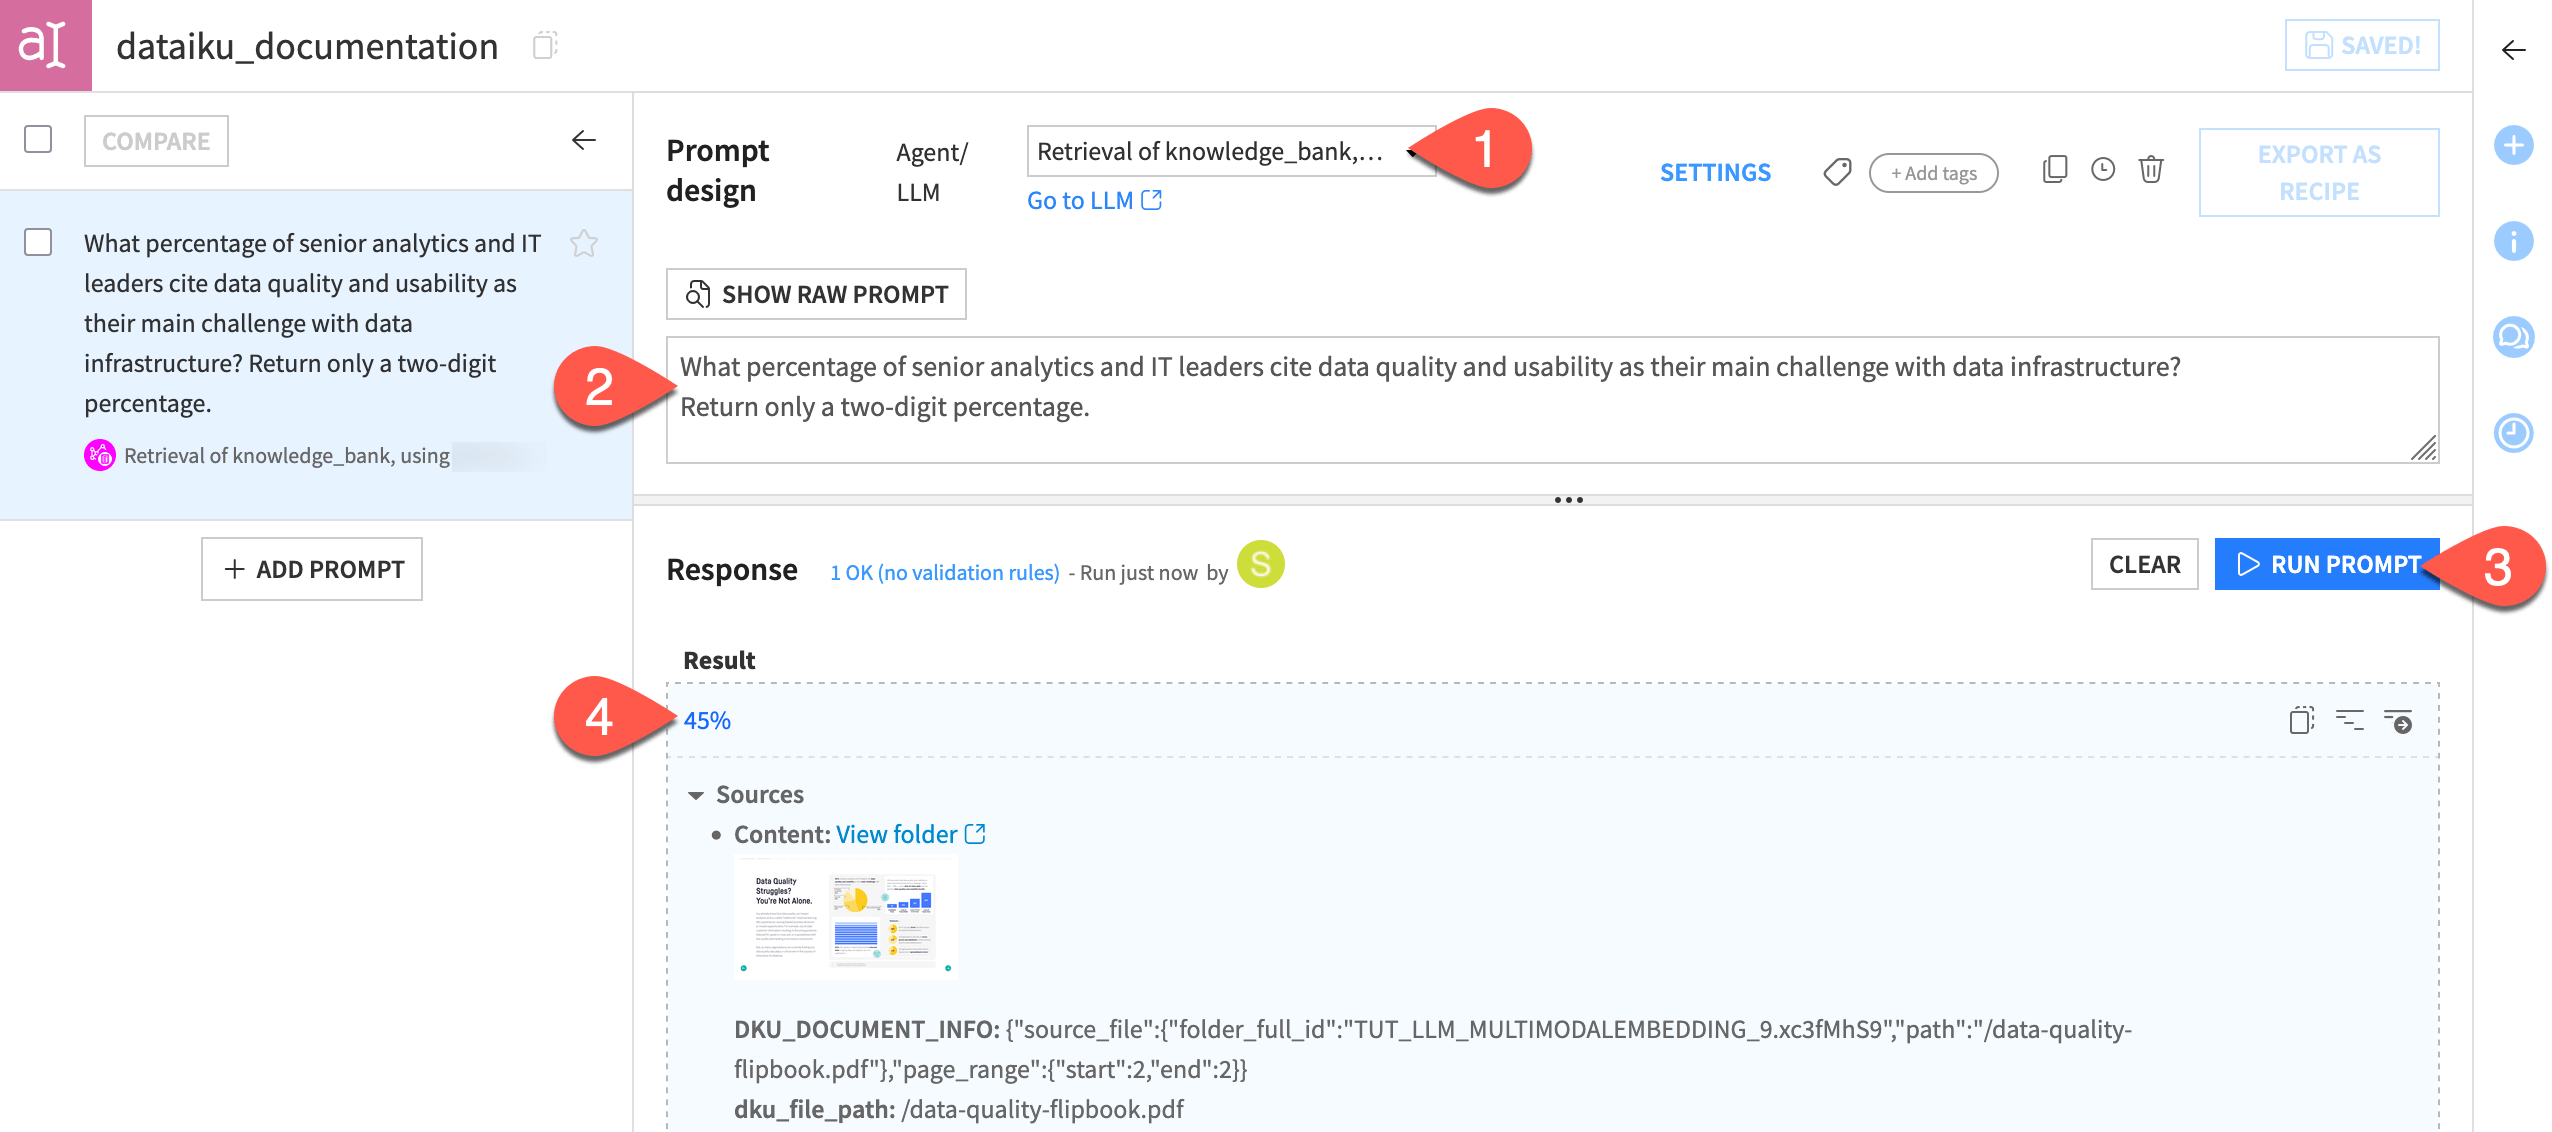Open the prompt history clock icon
2552x1132 pixels.
[2103, 169]
